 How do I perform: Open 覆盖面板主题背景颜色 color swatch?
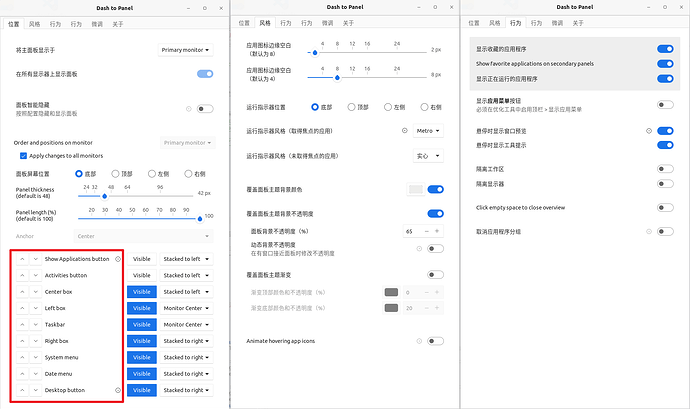tap(416, 189)
